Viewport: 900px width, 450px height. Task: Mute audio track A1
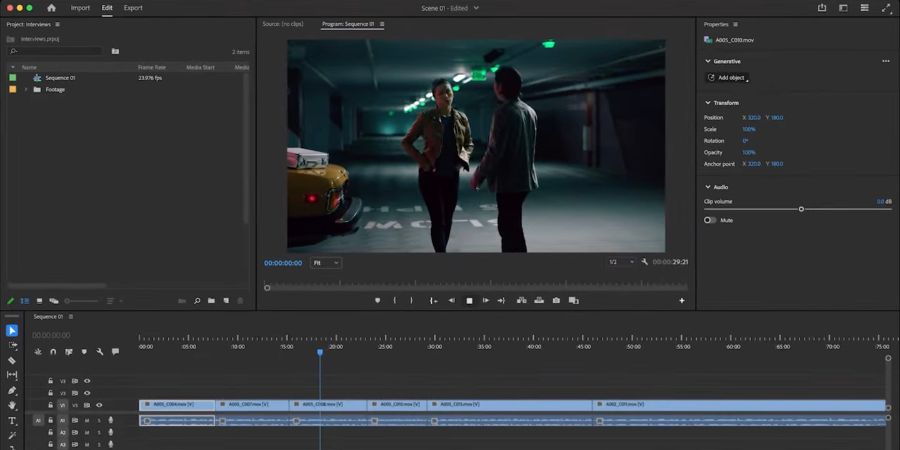[87, 420]
